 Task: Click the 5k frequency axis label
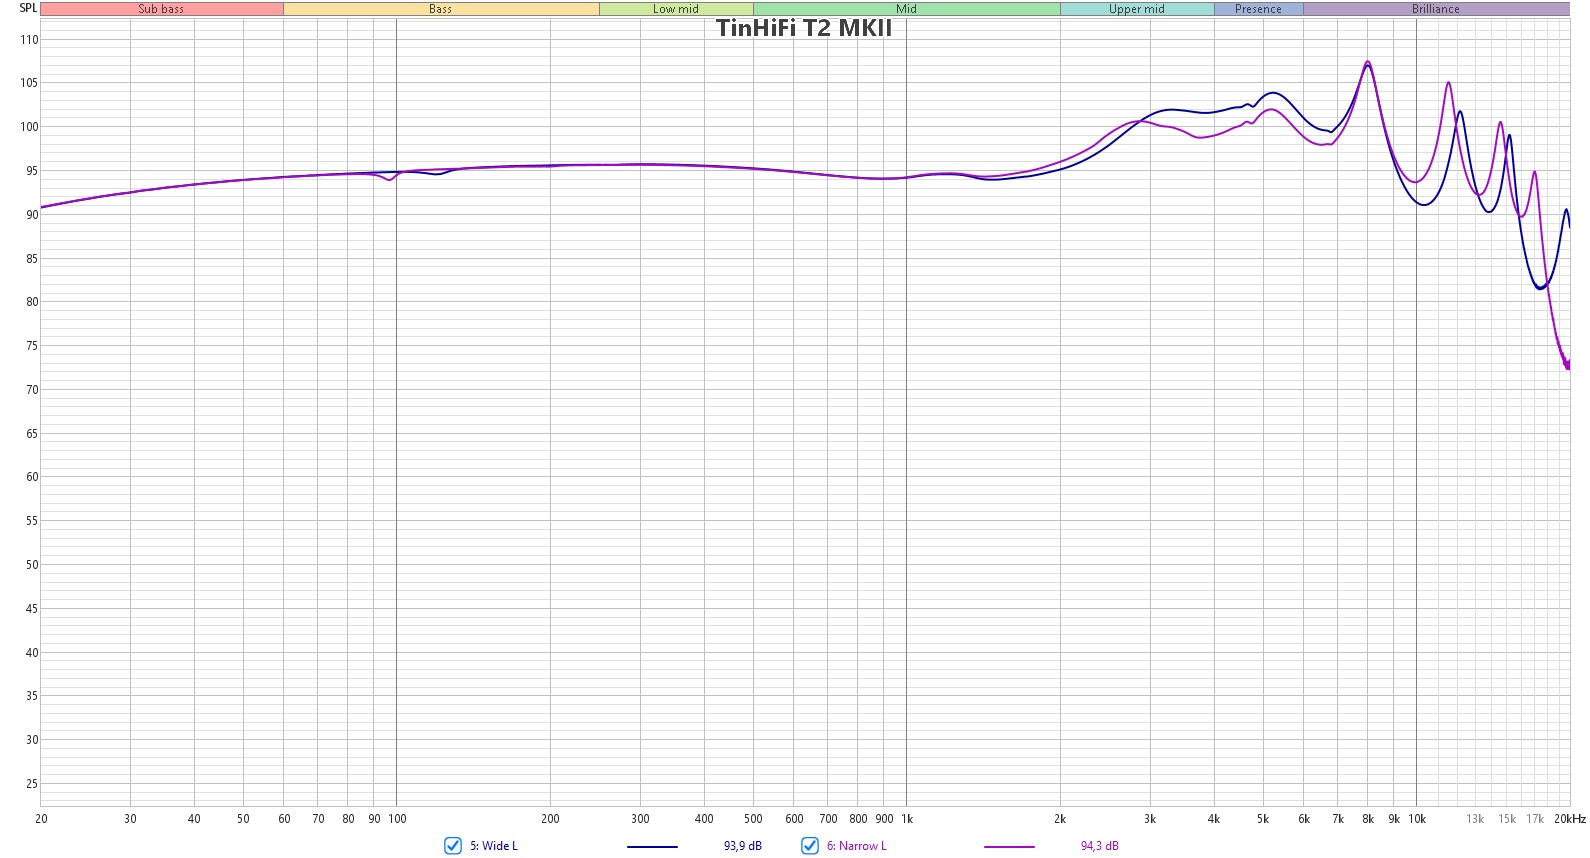[1263, 819]
